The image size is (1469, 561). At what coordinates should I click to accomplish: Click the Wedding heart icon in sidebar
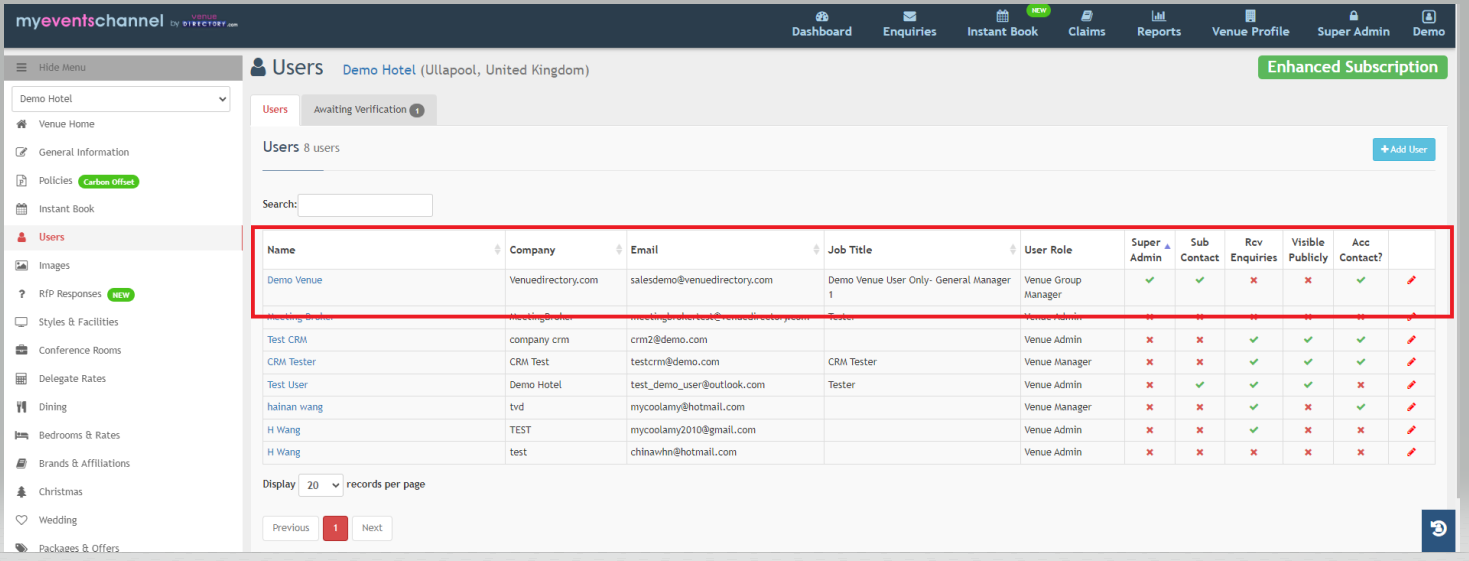tap(21, 520)
